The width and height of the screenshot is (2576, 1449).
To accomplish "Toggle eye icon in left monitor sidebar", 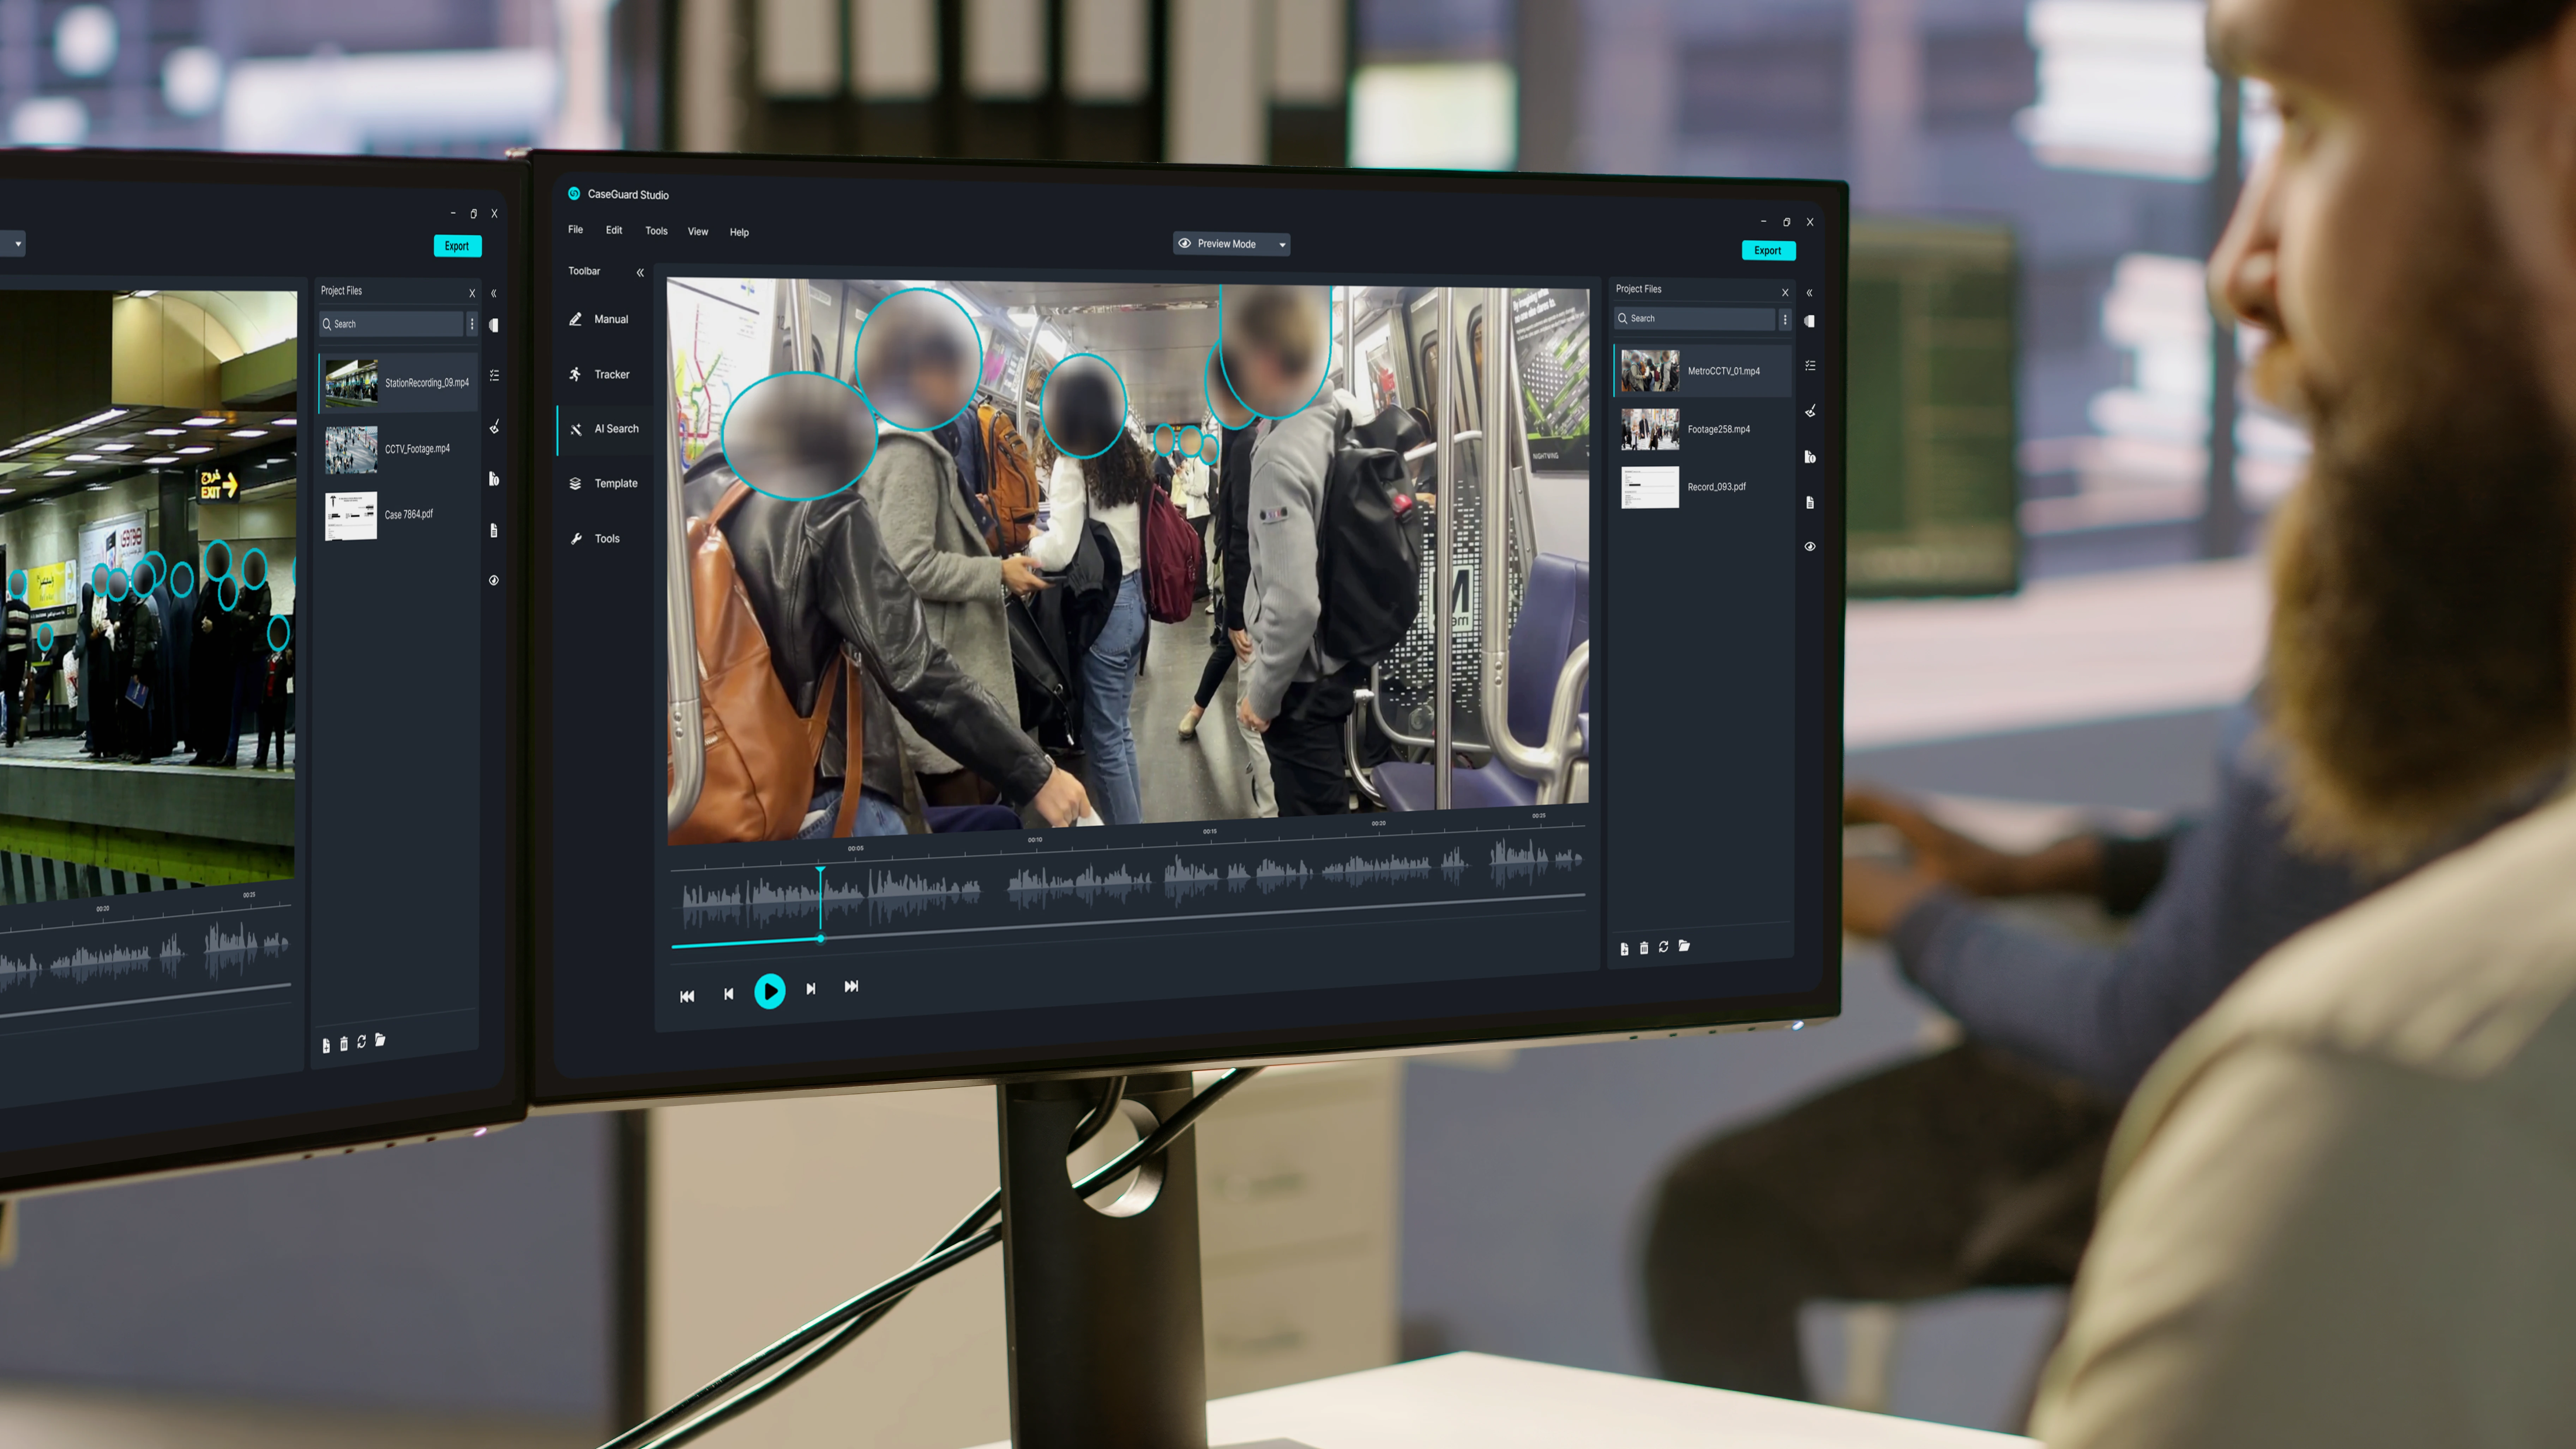I will (x=494, y=580).
